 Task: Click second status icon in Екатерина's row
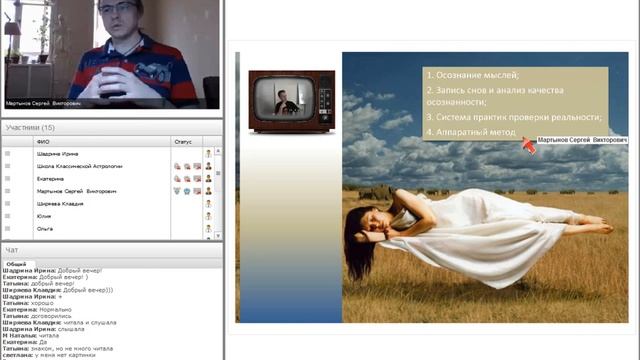point(187,179)
